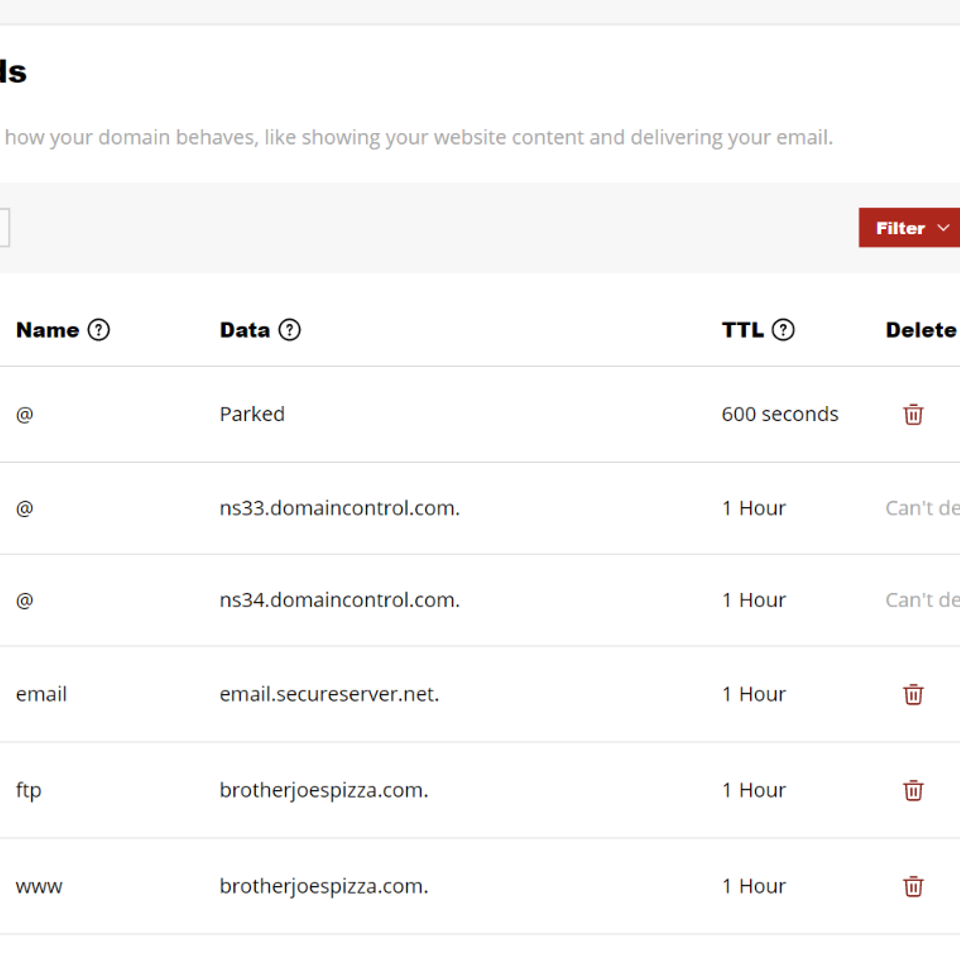
Task: Click Can't delete text in ns33 row
Action: coord(923,508)
